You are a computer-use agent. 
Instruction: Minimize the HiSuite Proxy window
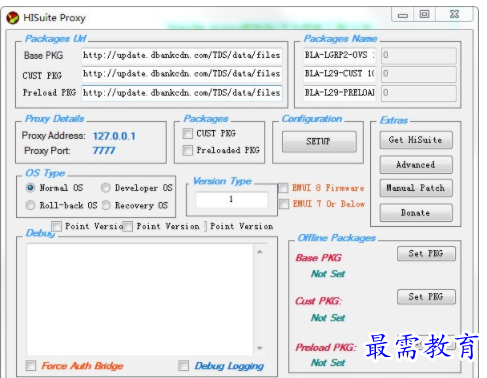403,15
